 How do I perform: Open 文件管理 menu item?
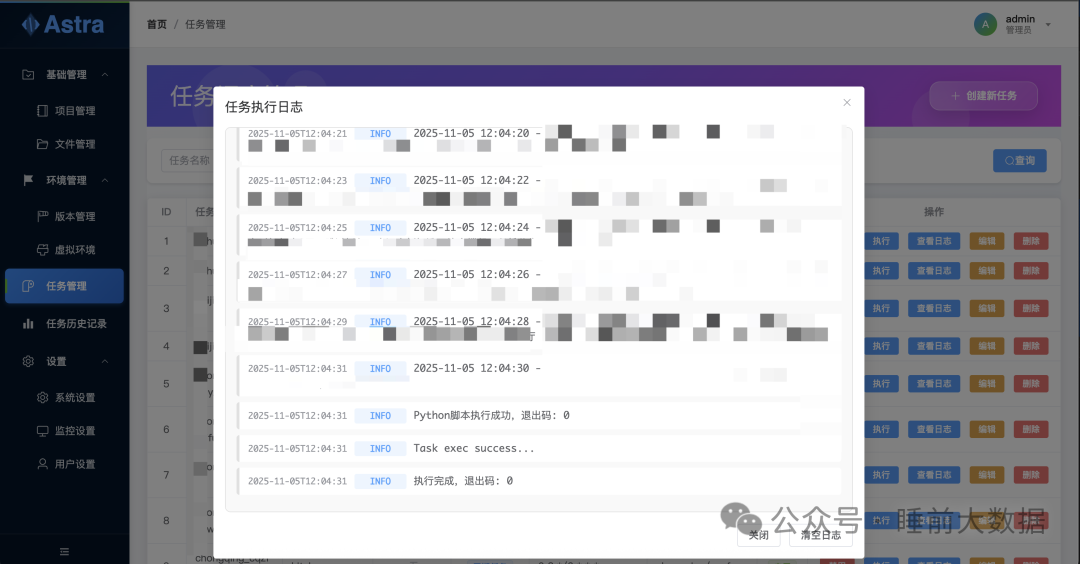tap(64, 144)
